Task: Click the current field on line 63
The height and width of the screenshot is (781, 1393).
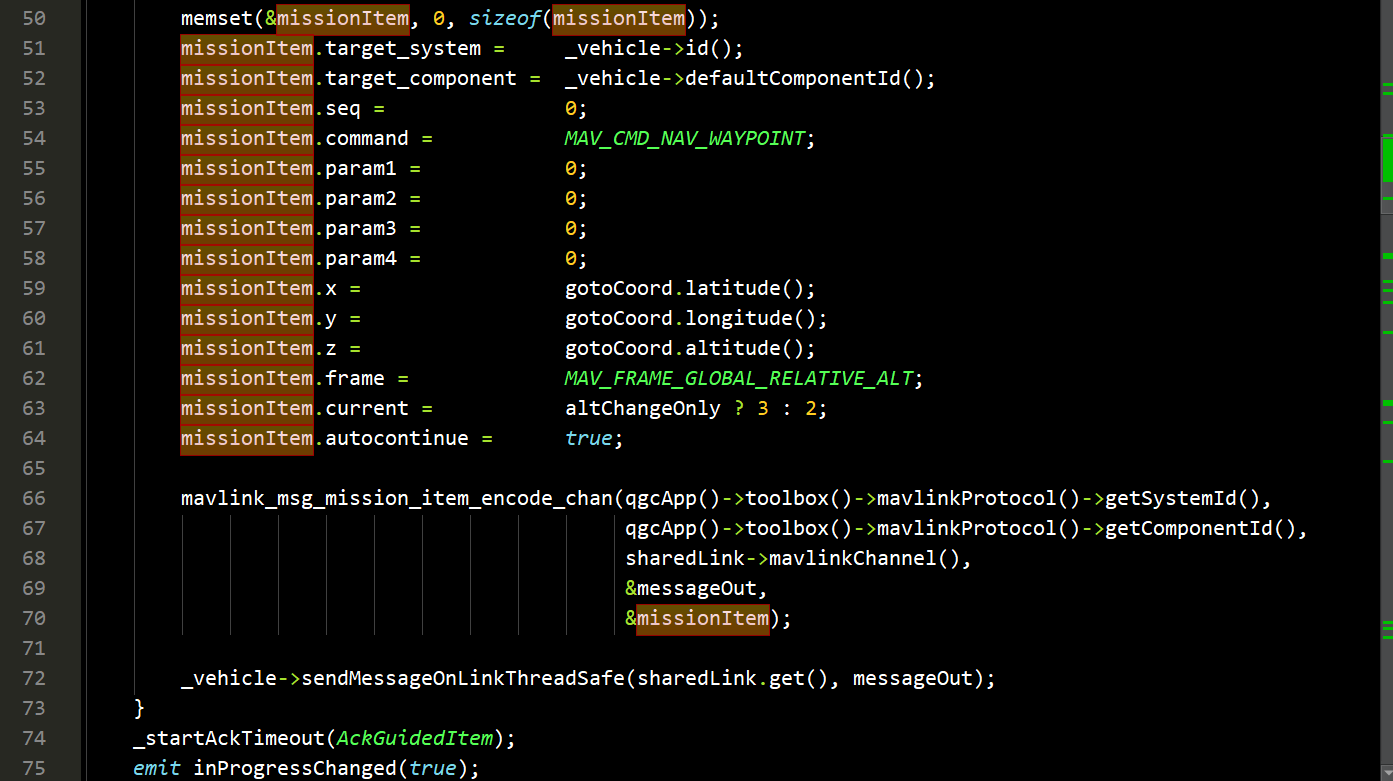Action: 367,408
